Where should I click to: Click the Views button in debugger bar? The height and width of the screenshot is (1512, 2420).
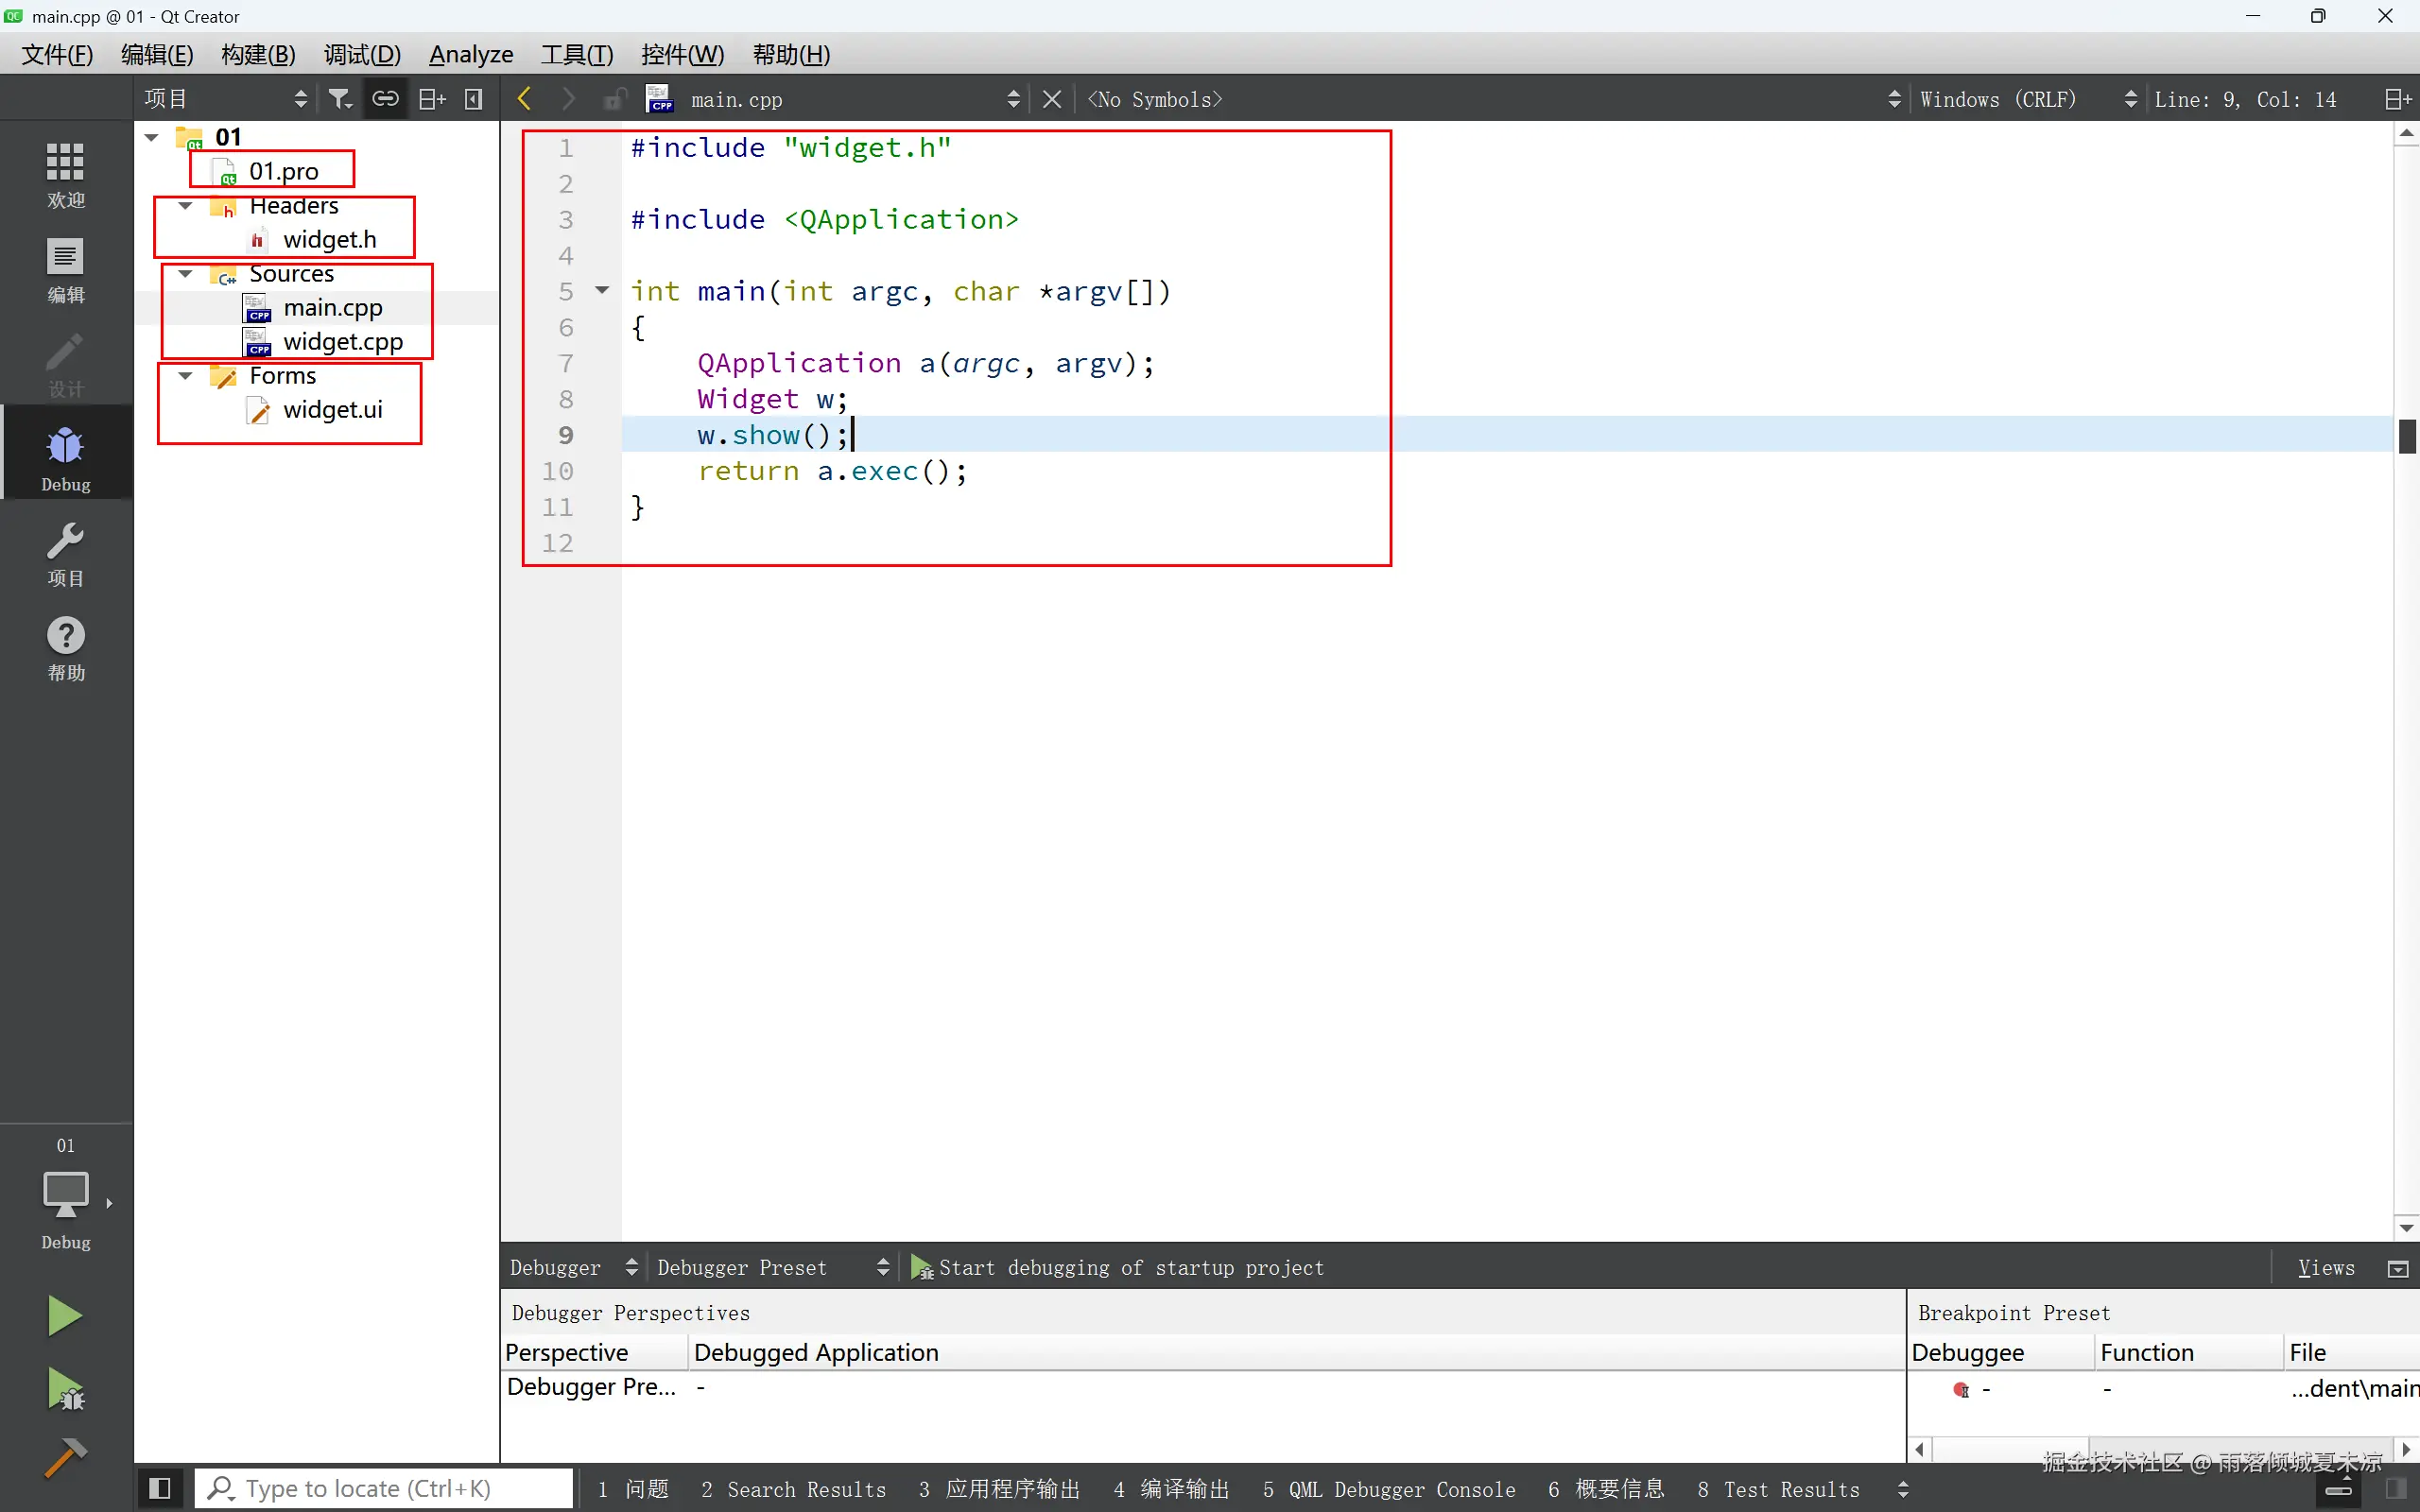tap(2325, 1267)
